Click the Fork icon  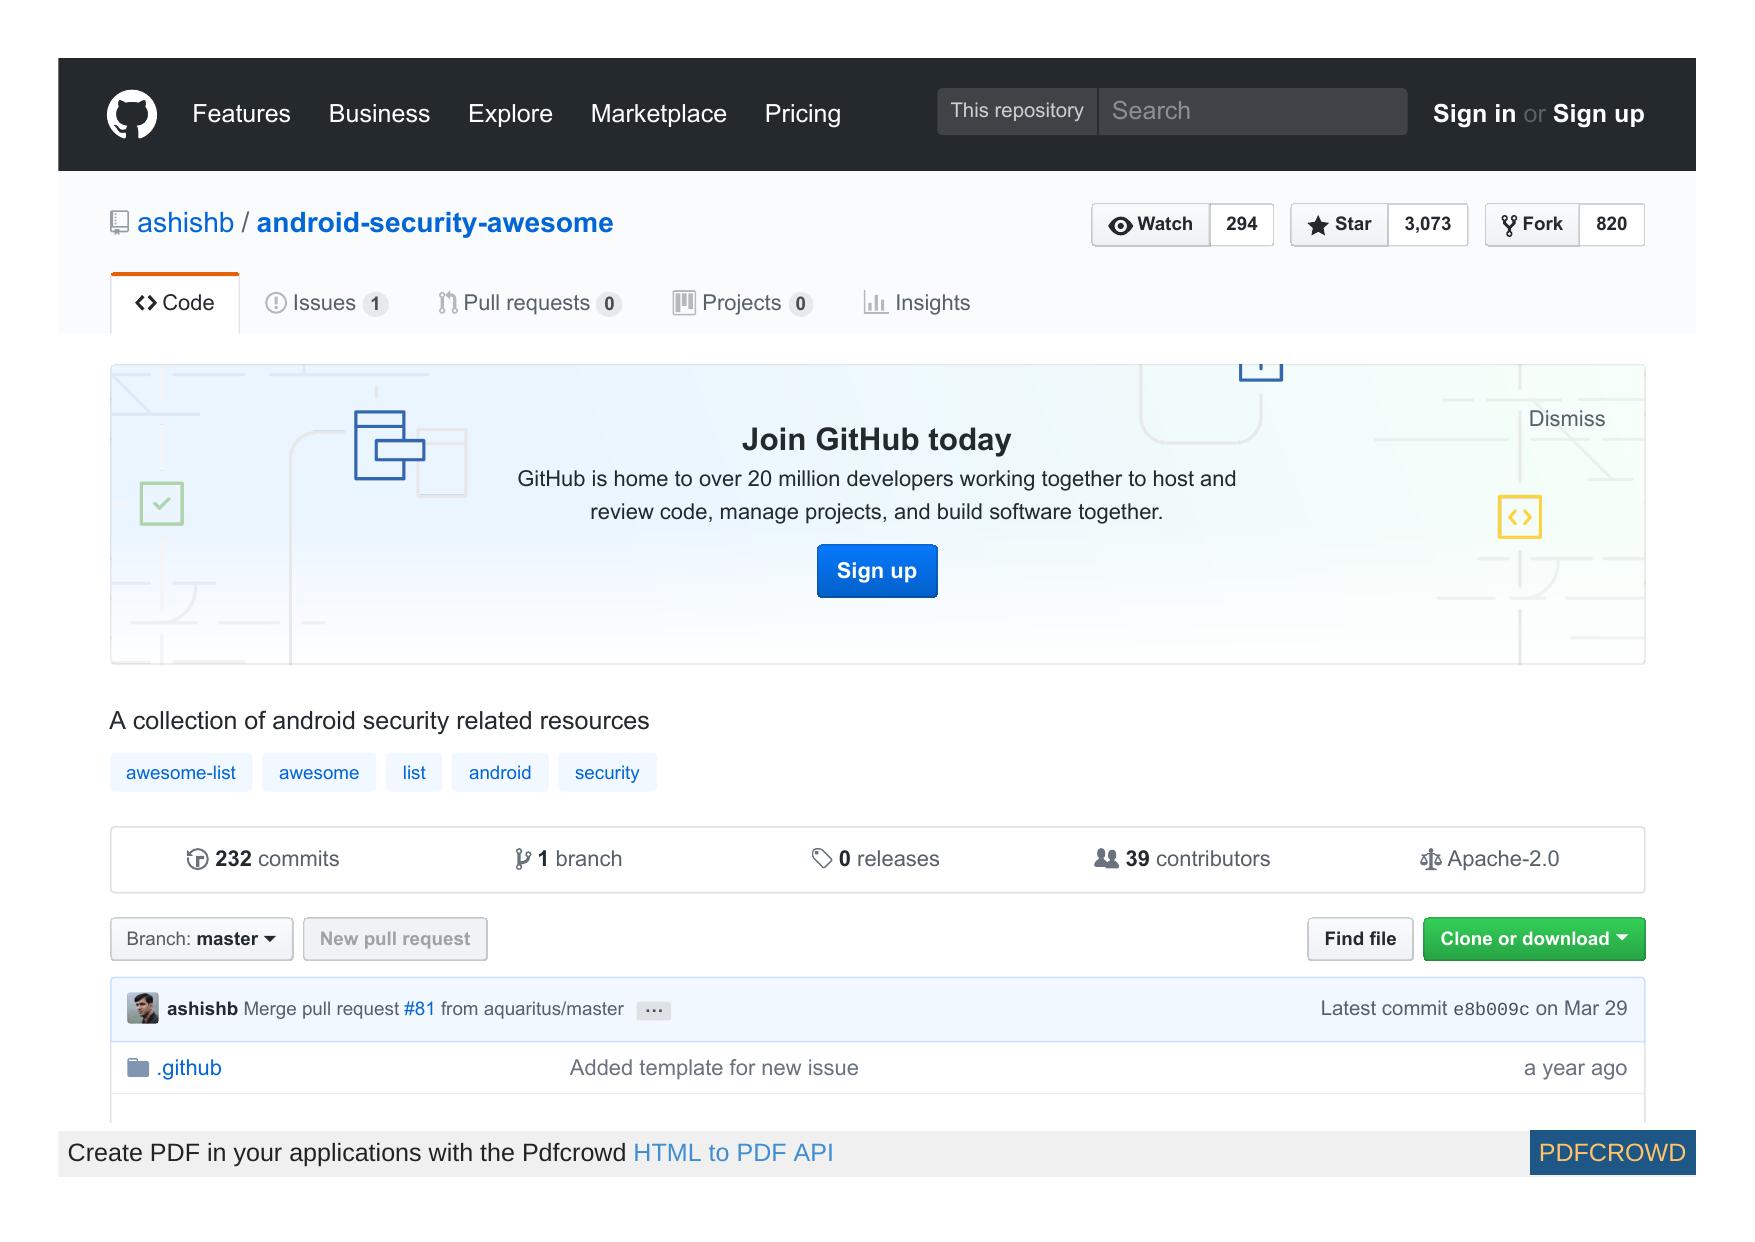[1509, 224]
